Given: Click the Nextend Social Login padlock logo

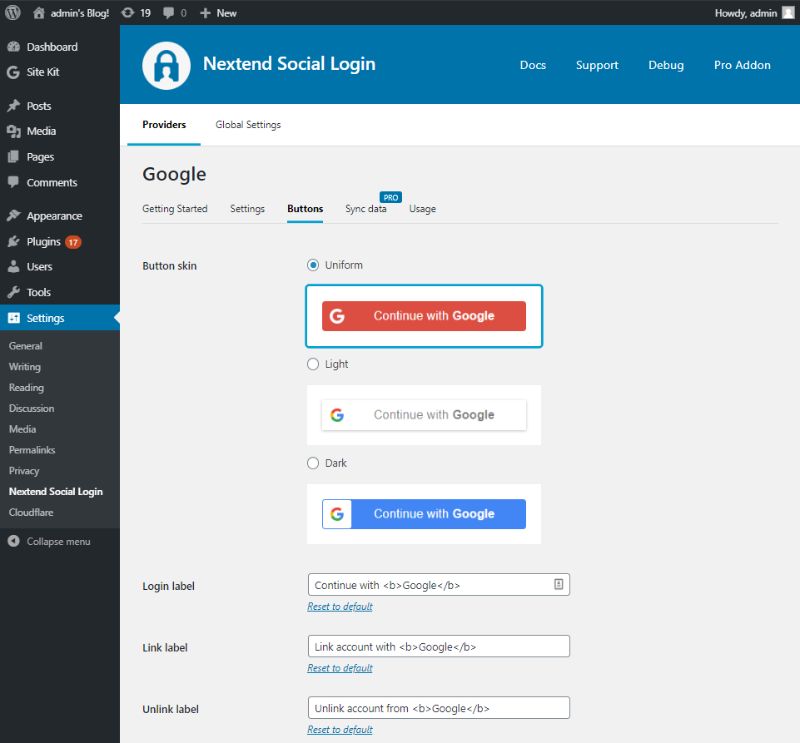Looking at the screenshot, I should pos(166,66).
